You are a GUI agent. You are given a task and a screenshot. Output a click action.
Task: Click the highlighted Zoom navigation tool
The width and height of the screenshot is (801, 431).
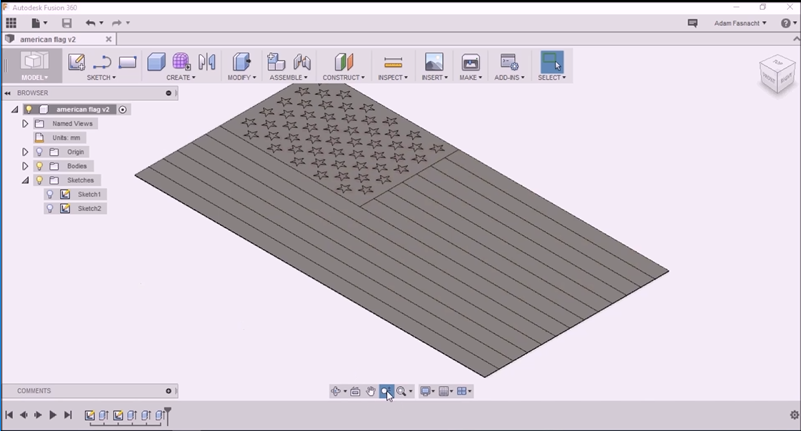tap(386, 391)
